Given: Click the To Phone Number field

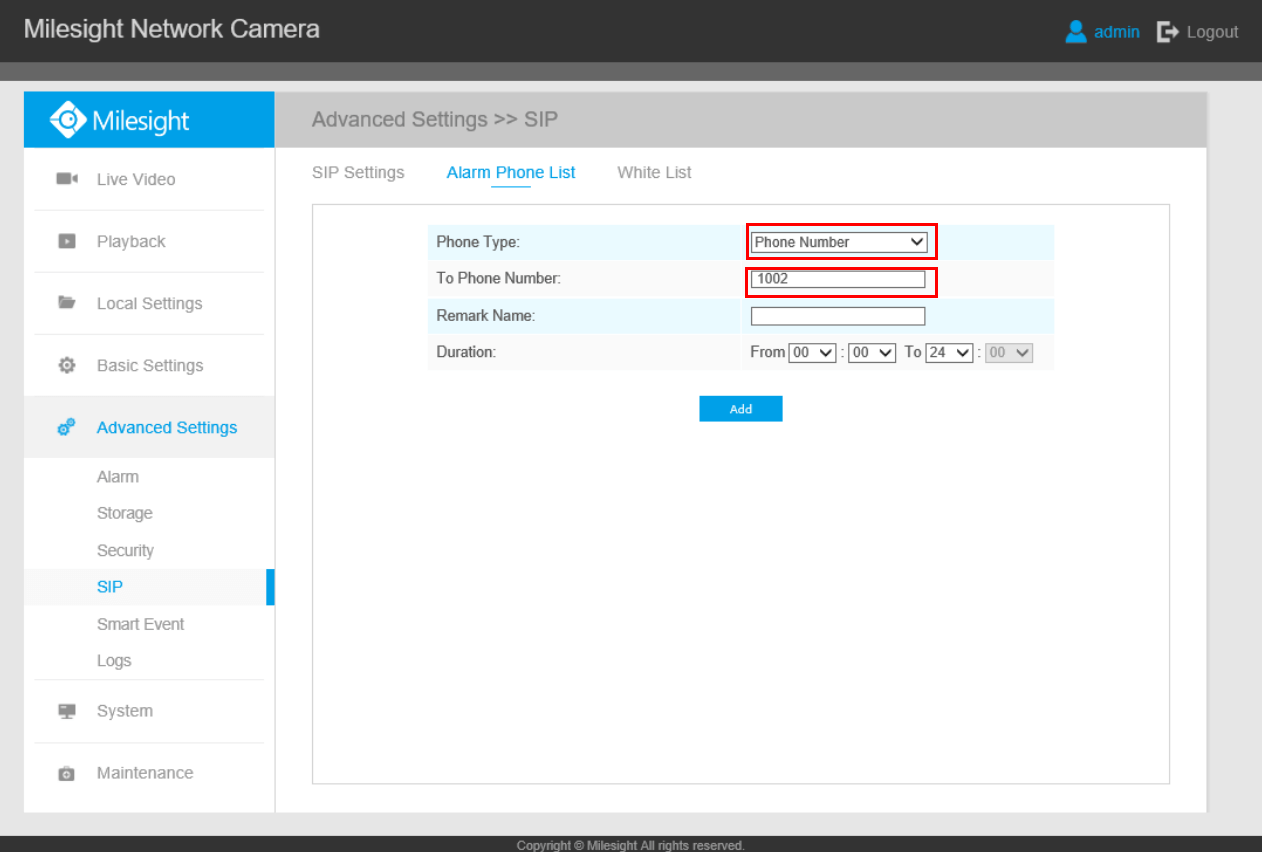Looking at the screenshot, I should pos(838,279).
